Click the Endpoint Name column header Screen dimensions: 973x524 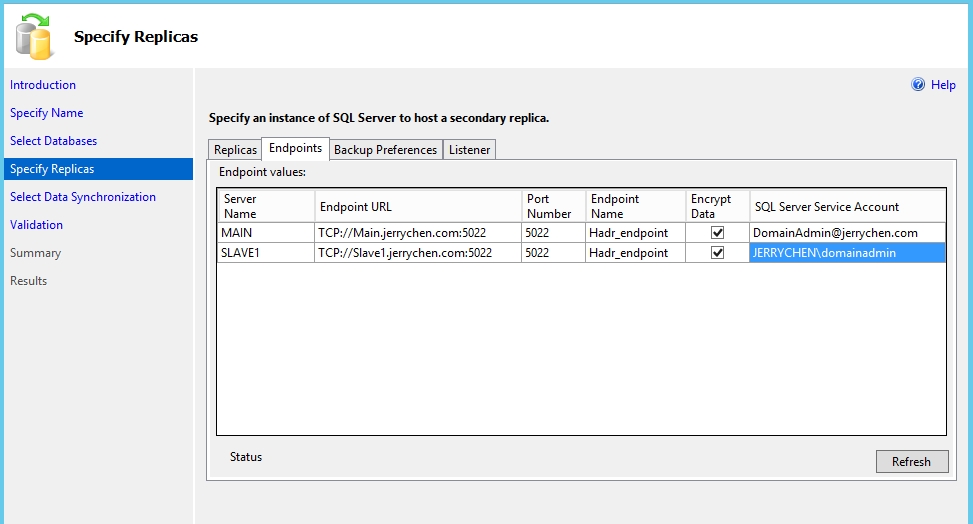click(x=635, y=206)
